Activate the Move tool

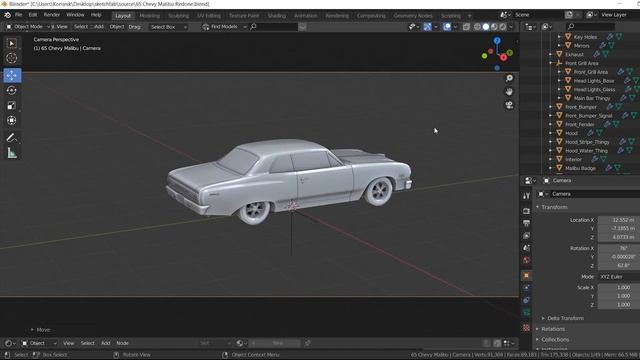(12, 75)
